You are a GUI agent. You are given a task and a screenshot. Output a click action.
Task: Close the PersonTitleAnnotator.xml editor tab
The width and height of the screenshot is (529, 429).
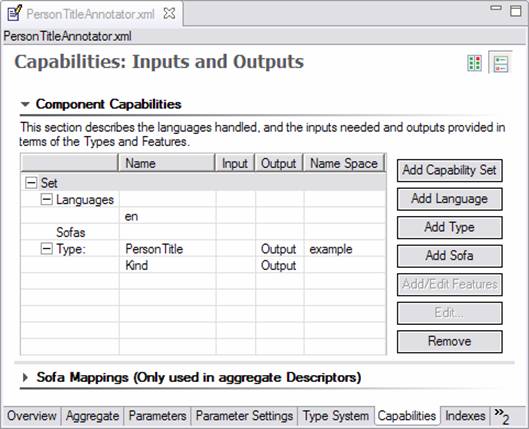169,13
